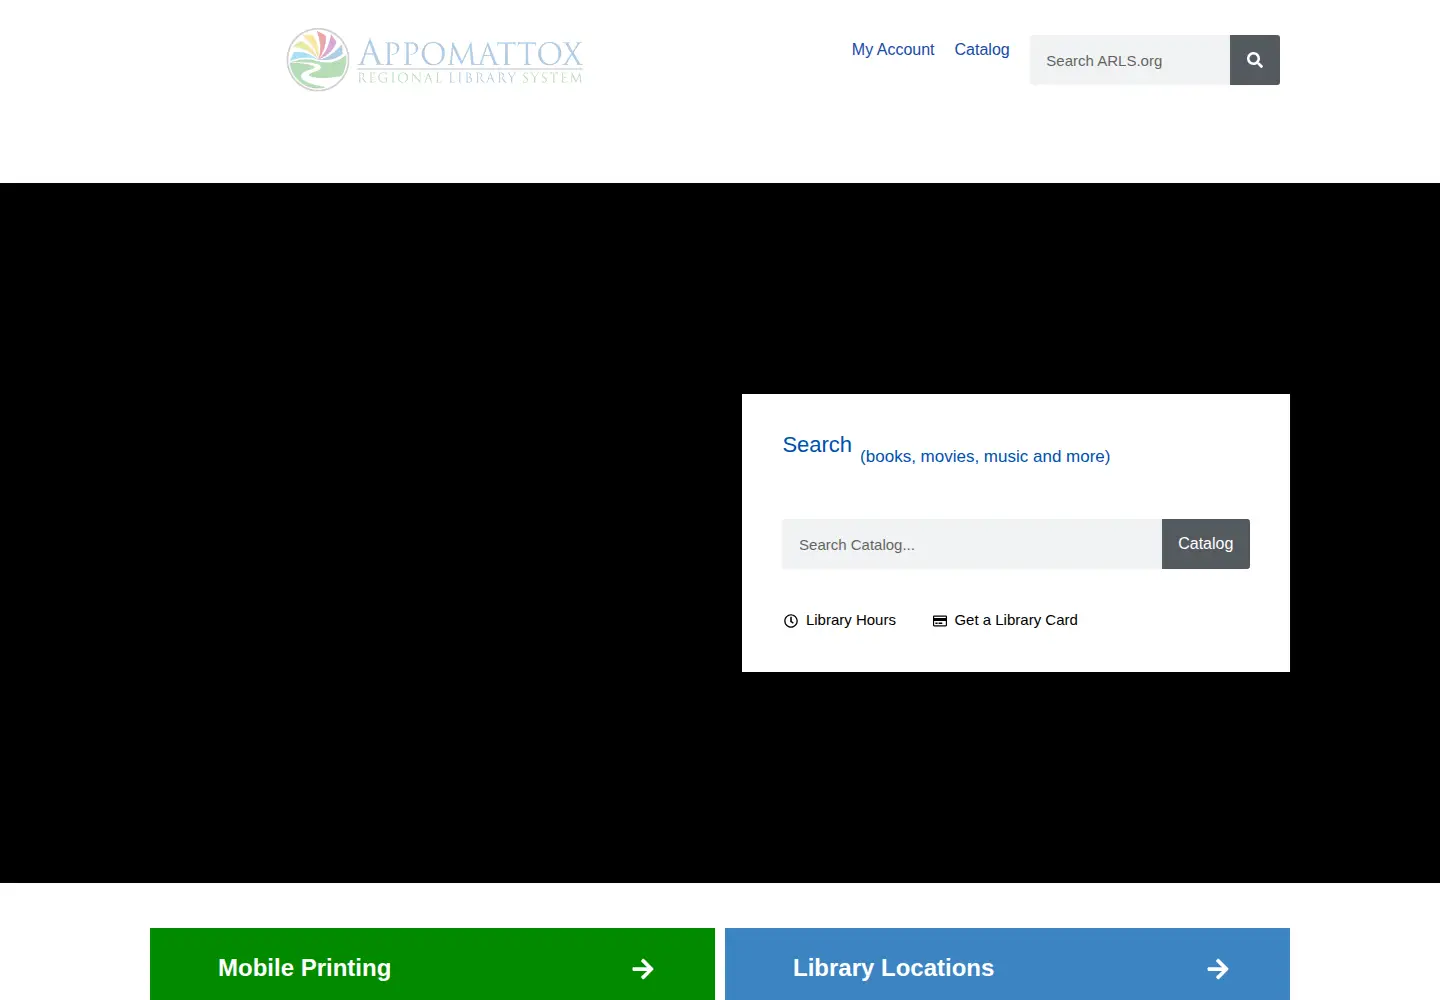Screen dimensions: 1440x1000
Task: Open the Mobile Printing green banner
Action: click(432, 964)
